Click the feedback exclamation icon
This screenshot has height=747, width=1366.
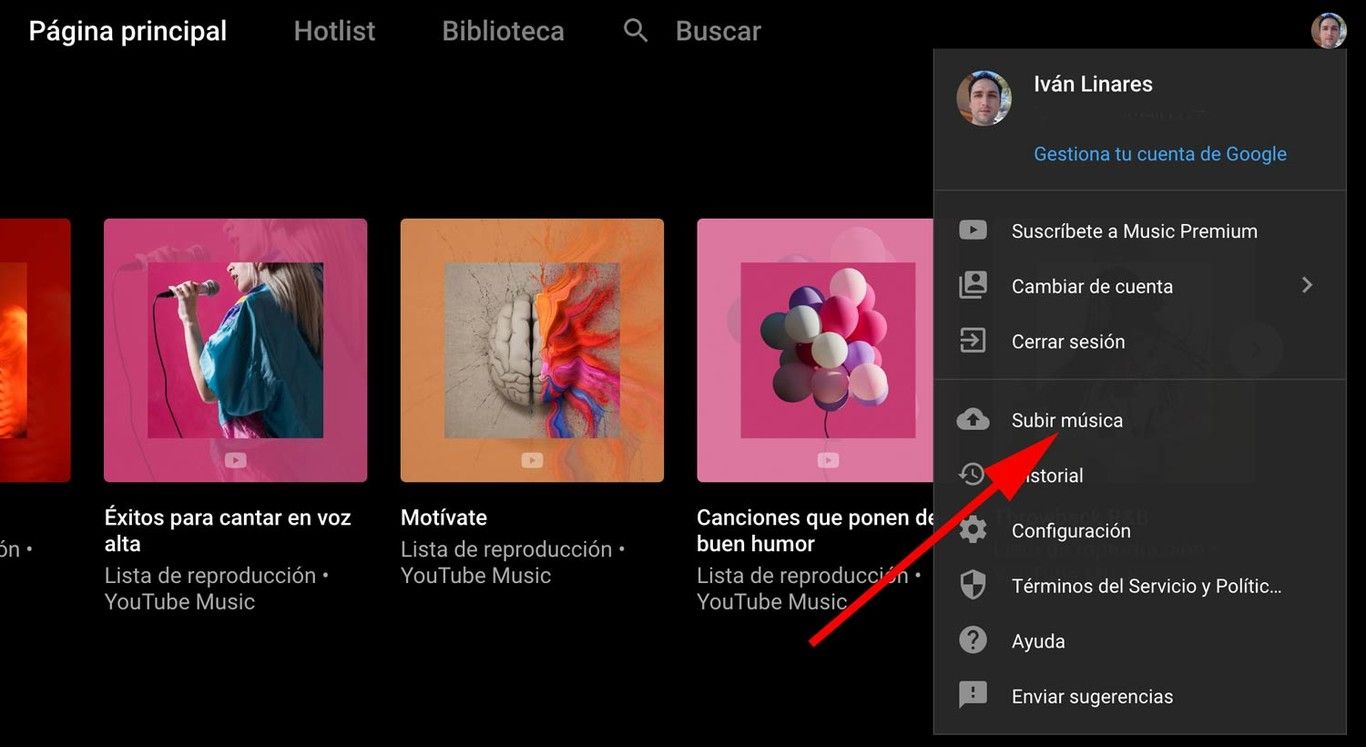coord(973,696)
